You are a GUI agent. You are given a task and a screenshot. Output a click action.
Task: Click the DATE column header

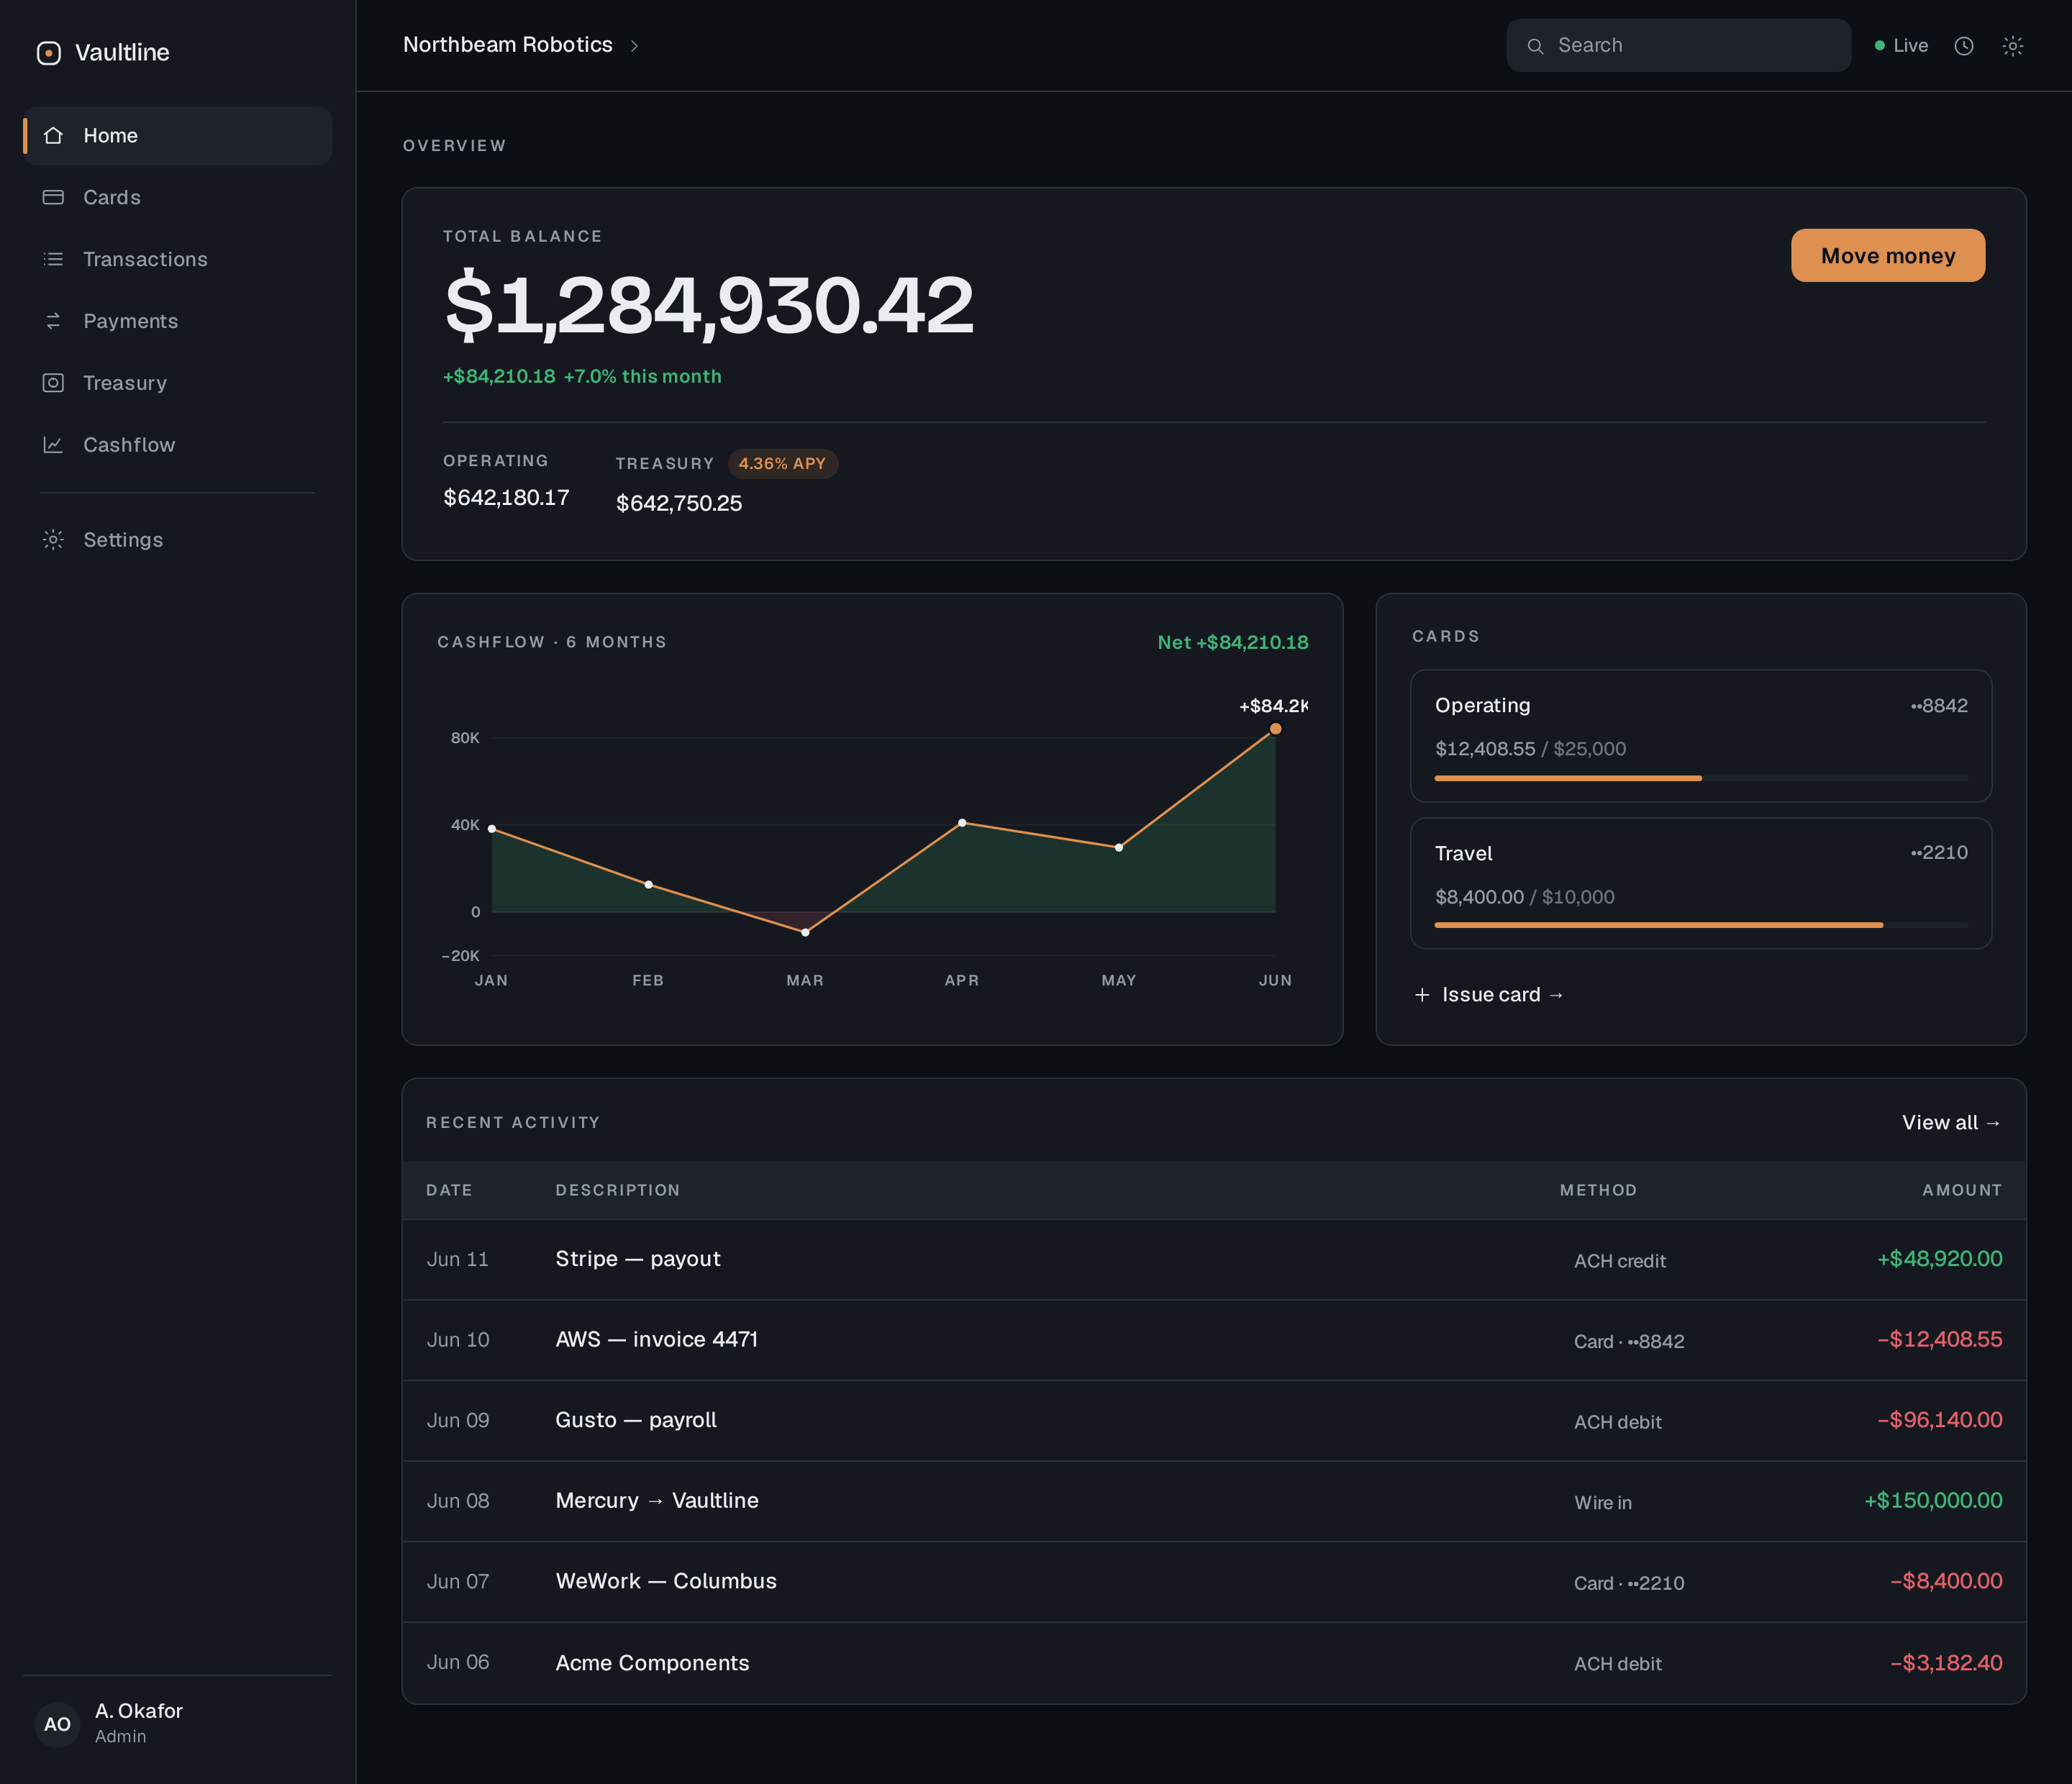coord(449,1190)
